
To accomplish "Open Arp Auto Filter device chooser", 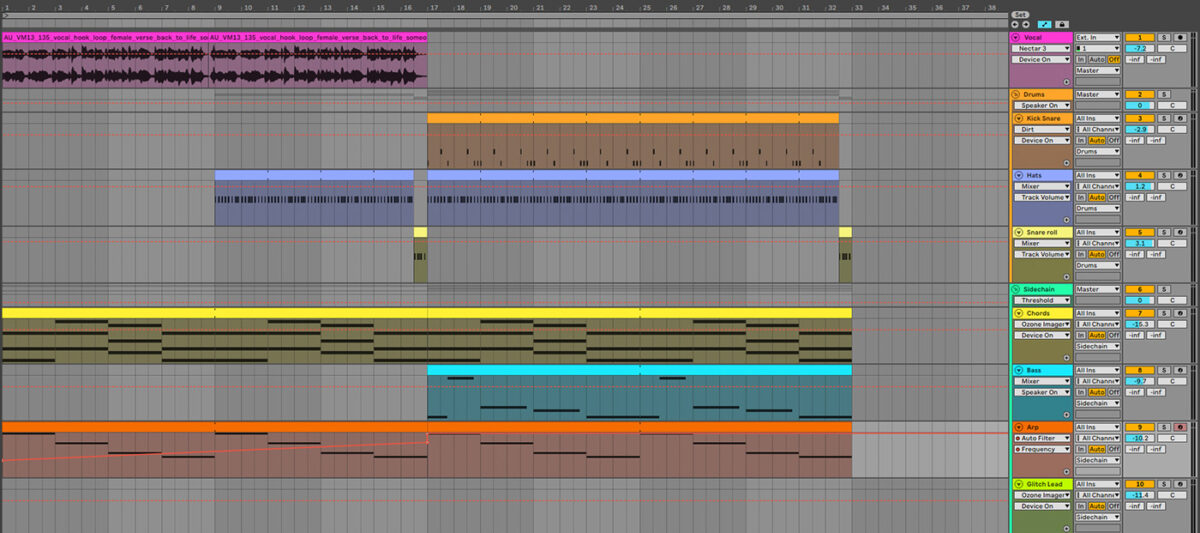I will (1044, 438).
